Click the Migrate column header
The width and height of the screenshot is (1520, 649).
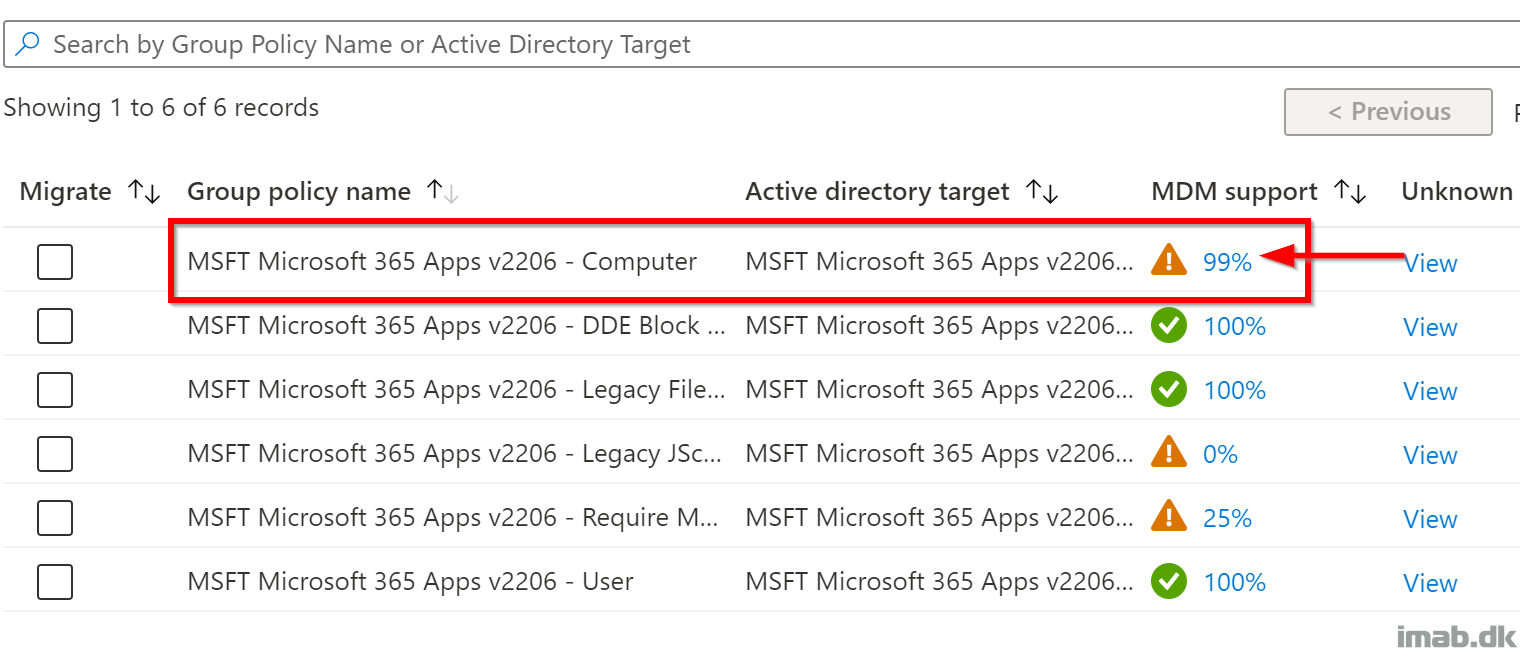pos(66,192)
